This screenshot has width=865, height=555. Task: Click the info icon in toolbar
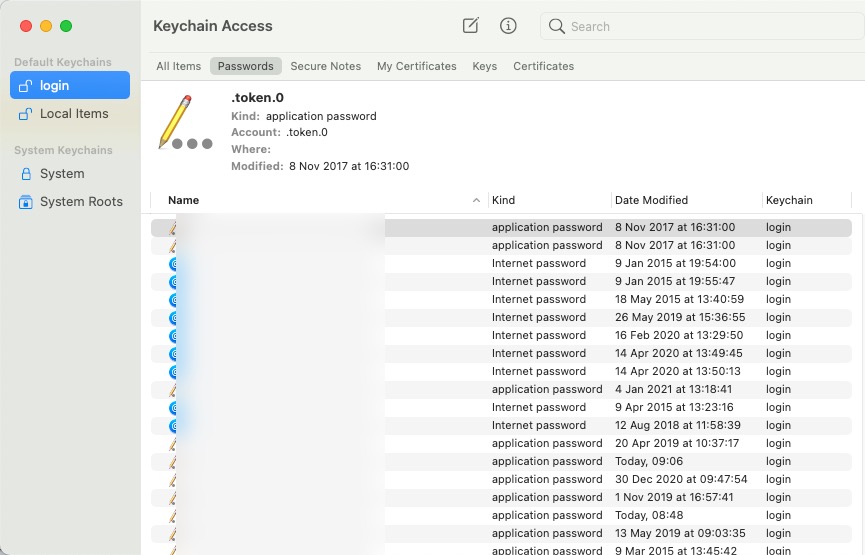(x=508, y=26)
